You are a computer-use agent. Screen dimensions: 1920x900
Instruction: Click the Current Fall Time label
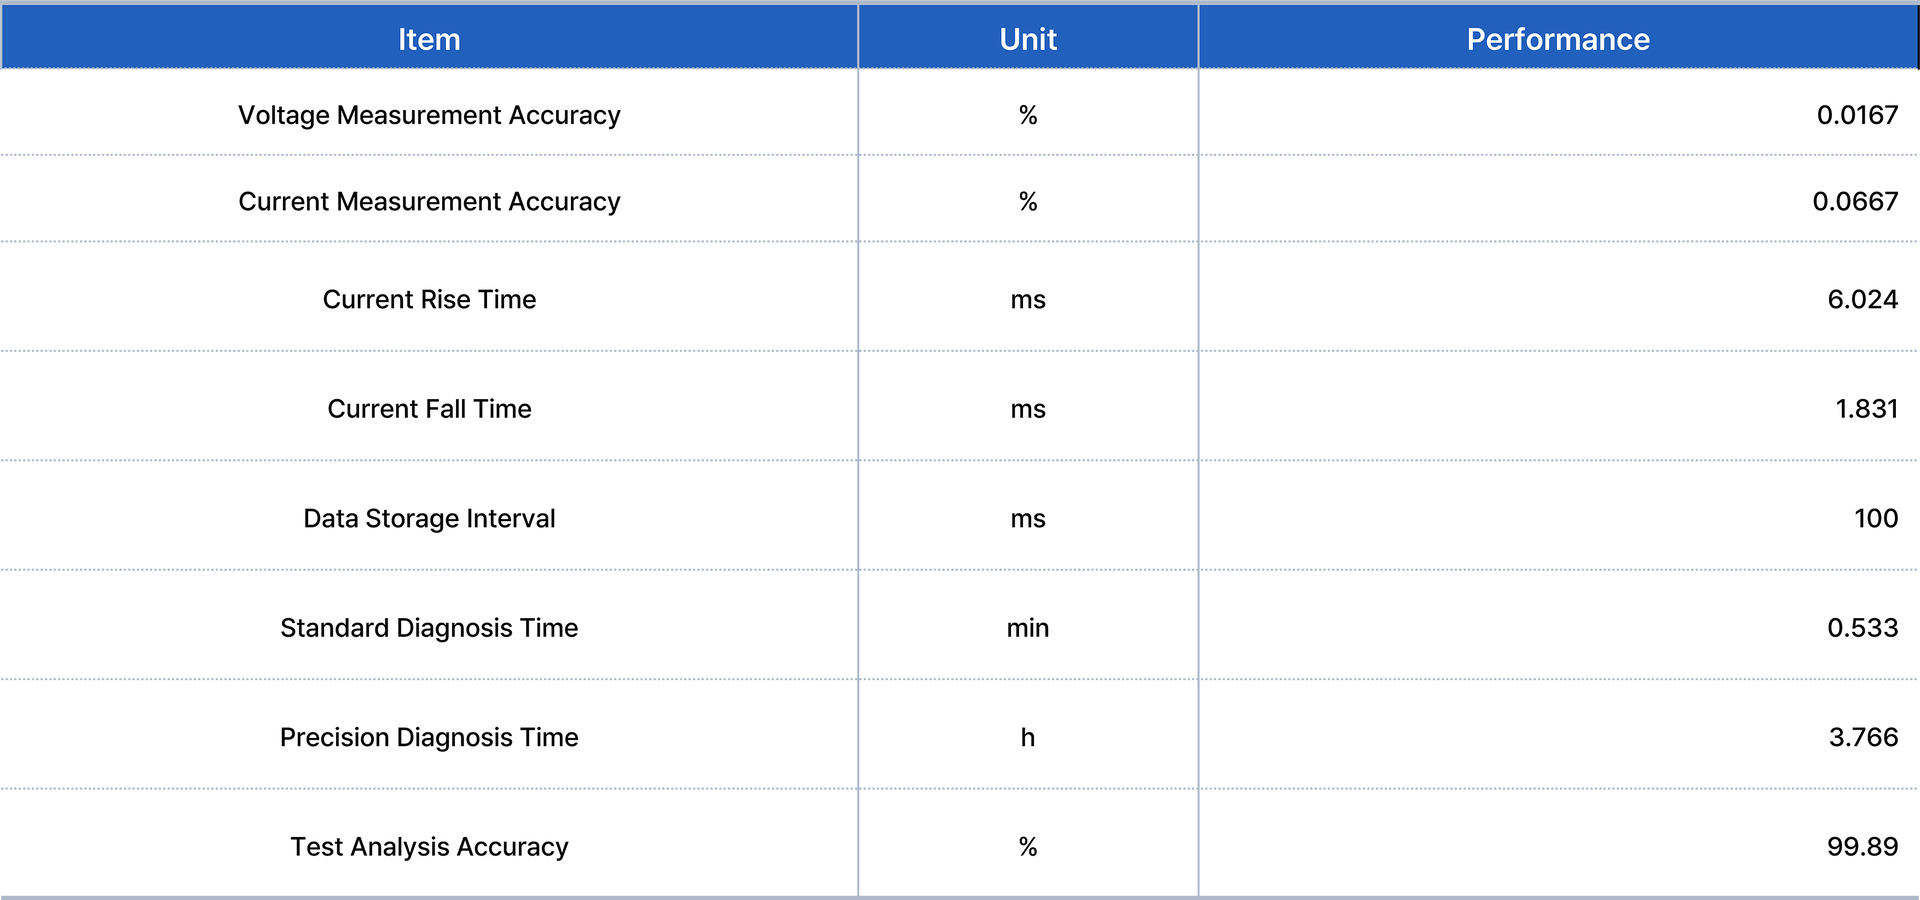click(429, 408)
